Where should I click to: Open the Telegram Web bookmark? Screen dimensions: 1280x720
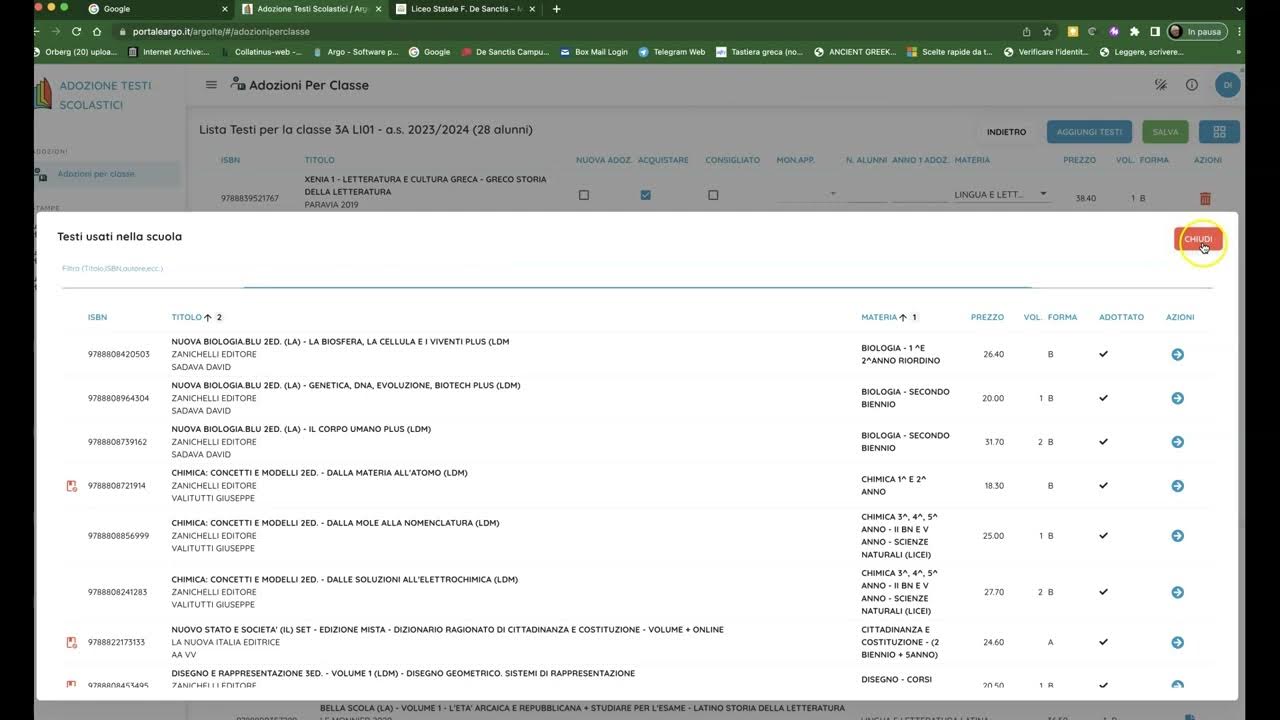point(671,52)
